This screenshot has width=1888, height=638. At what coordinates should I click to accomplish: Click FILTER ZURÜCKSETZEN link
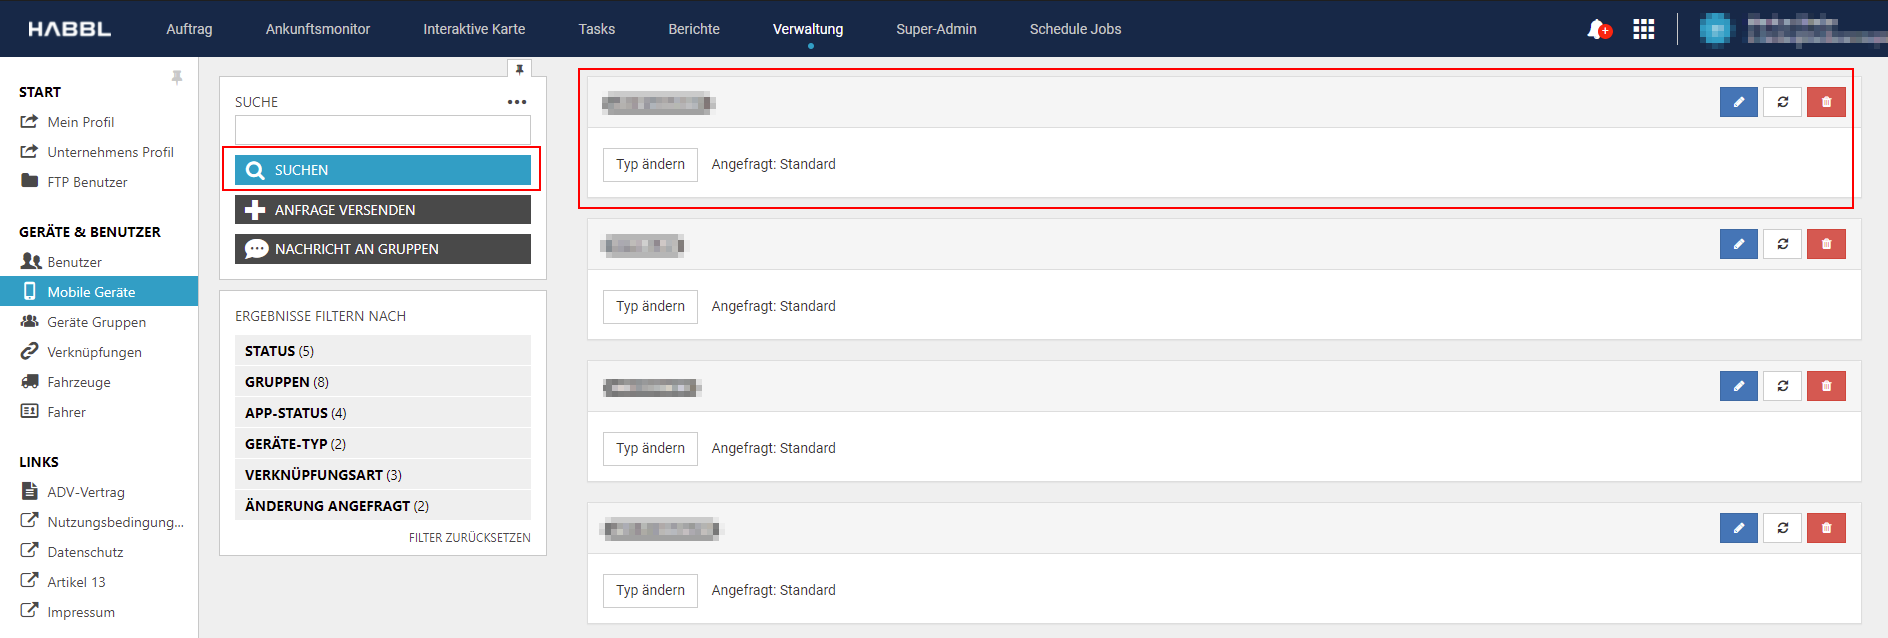point(469,538)
